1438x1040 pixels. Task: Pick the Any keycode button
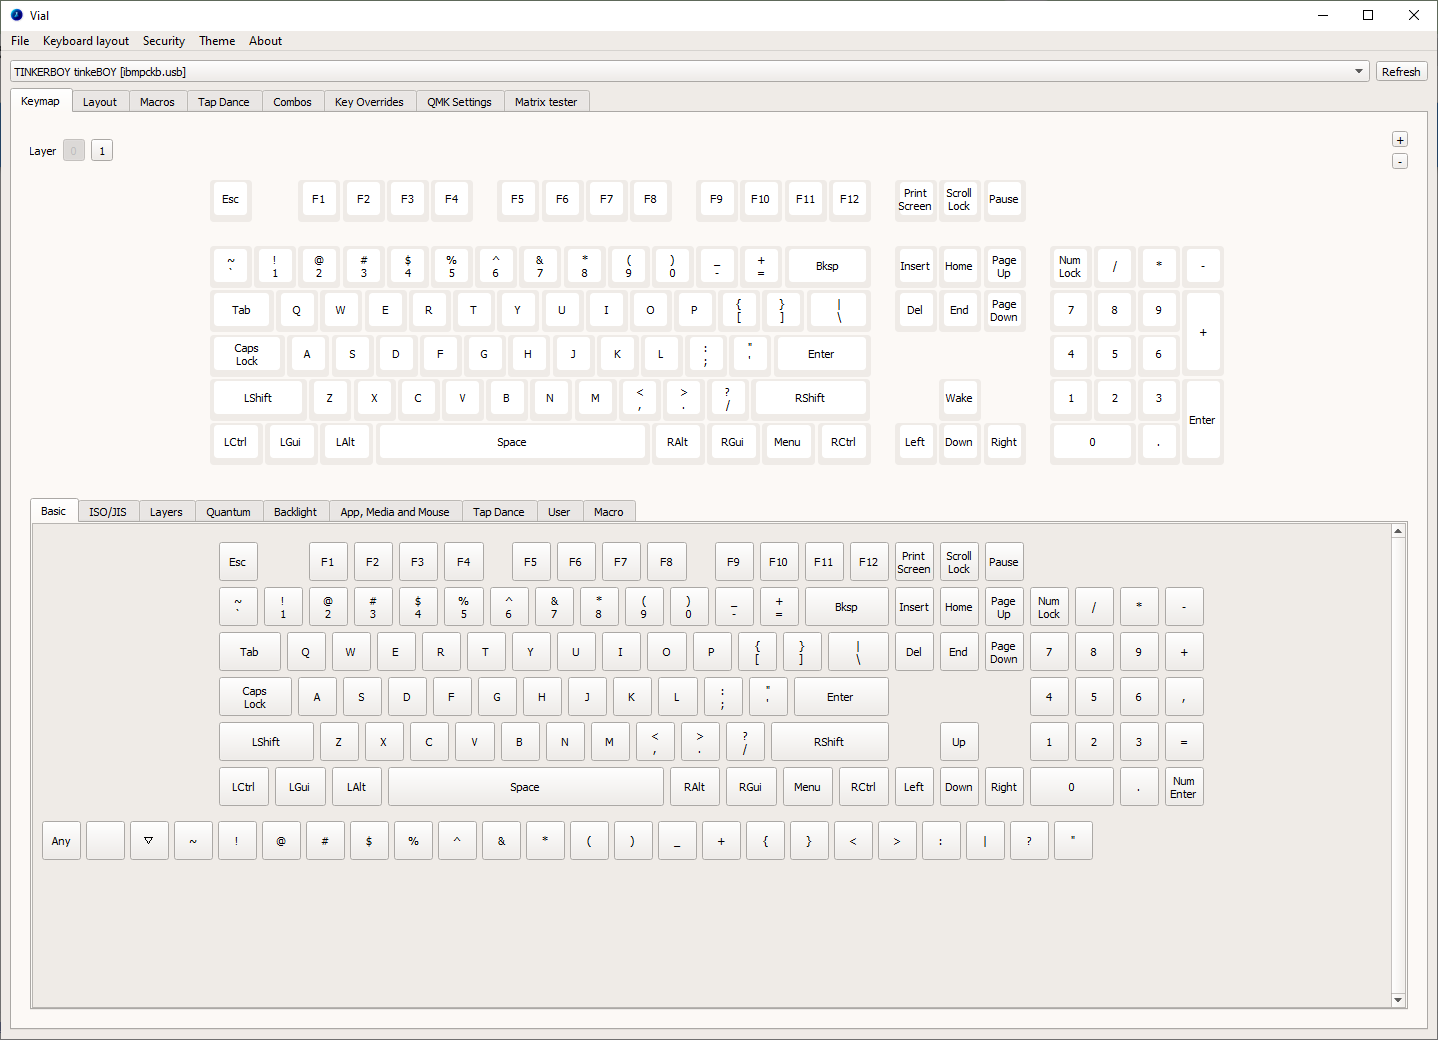click(x=61, y=841)
